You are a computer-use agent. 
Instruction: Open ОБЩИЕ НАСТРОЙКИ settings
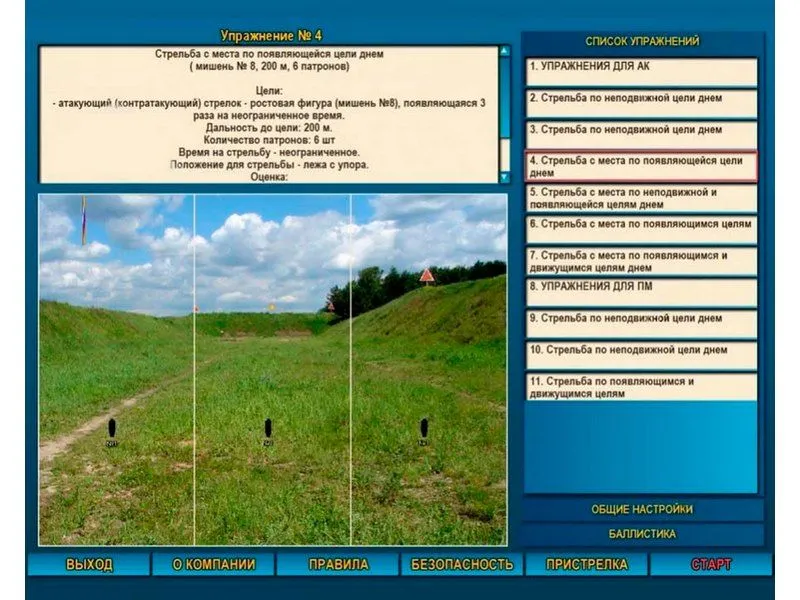[x=641, y=509]
